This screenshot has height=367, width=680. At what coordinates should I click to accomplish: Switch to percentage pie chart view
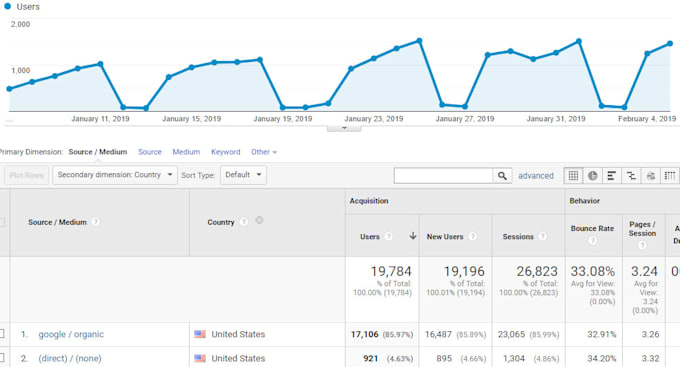pos(592,176)
